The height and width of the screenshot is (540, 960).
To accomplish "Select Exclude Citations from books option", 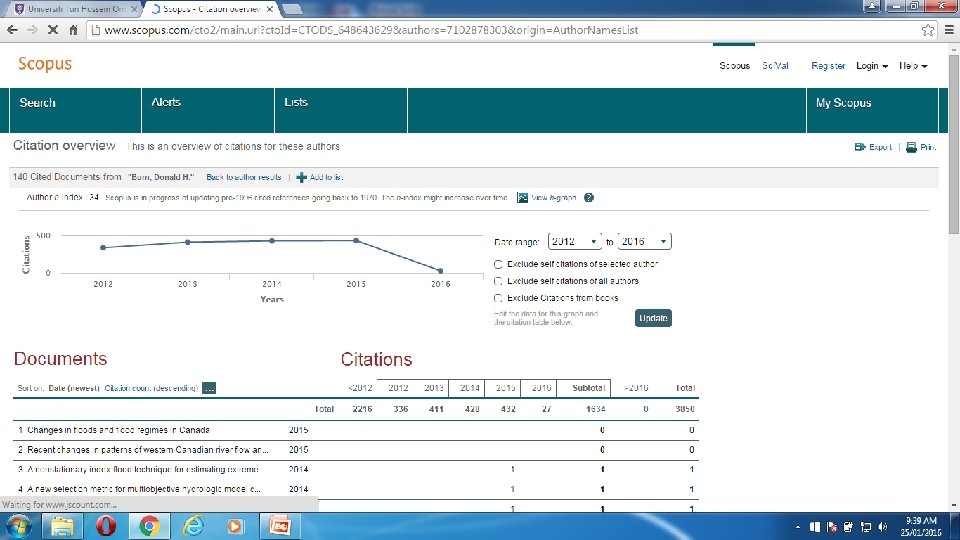I will tap(498, 298).
